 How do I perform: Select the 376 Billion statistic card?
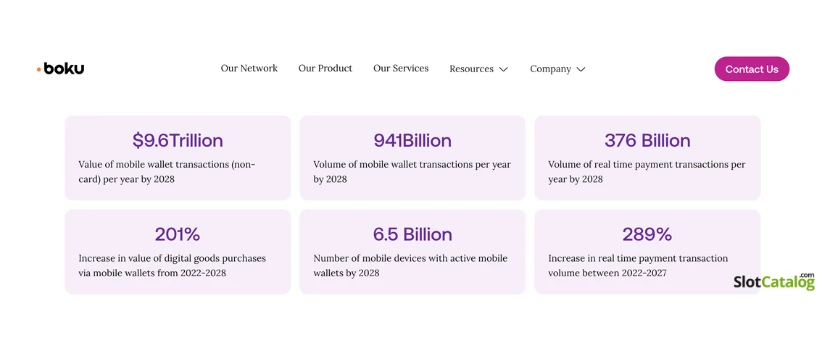click(x=647, y=158)
